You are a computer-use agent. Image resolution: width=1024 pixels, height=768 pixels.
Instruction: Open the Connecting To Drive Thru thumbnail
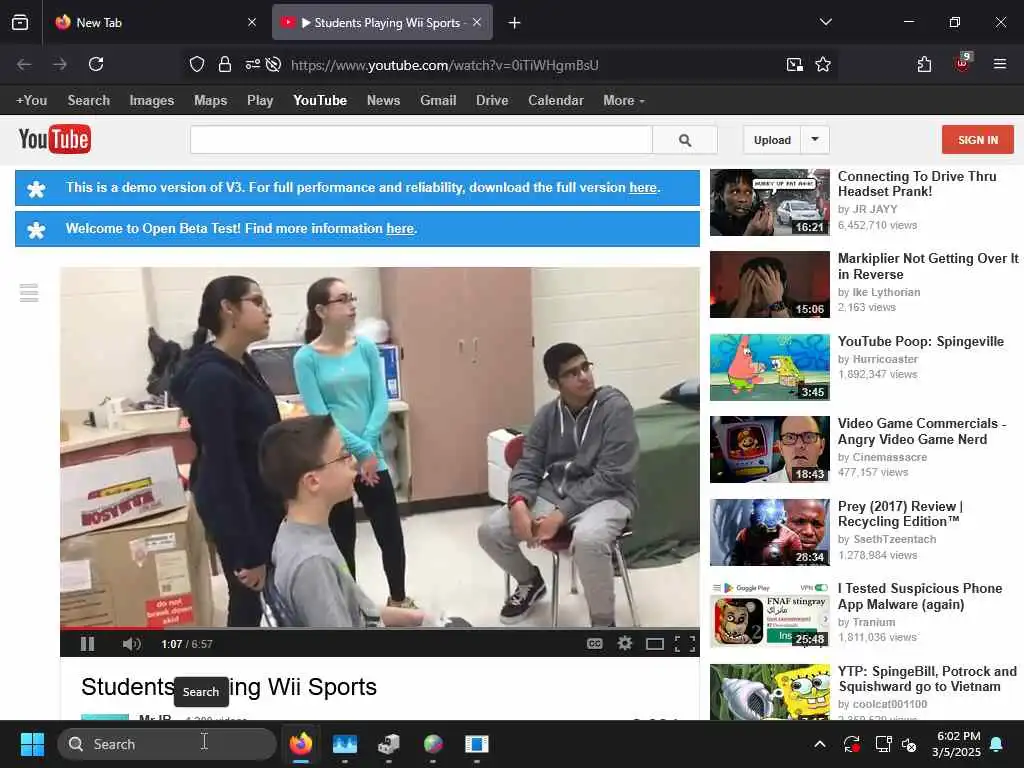(769, 202)
